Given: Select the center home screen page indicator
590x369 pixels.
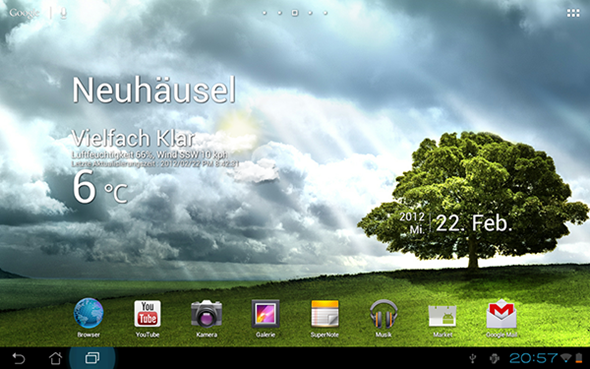Looking at the screenshot, I should [295, 13].
